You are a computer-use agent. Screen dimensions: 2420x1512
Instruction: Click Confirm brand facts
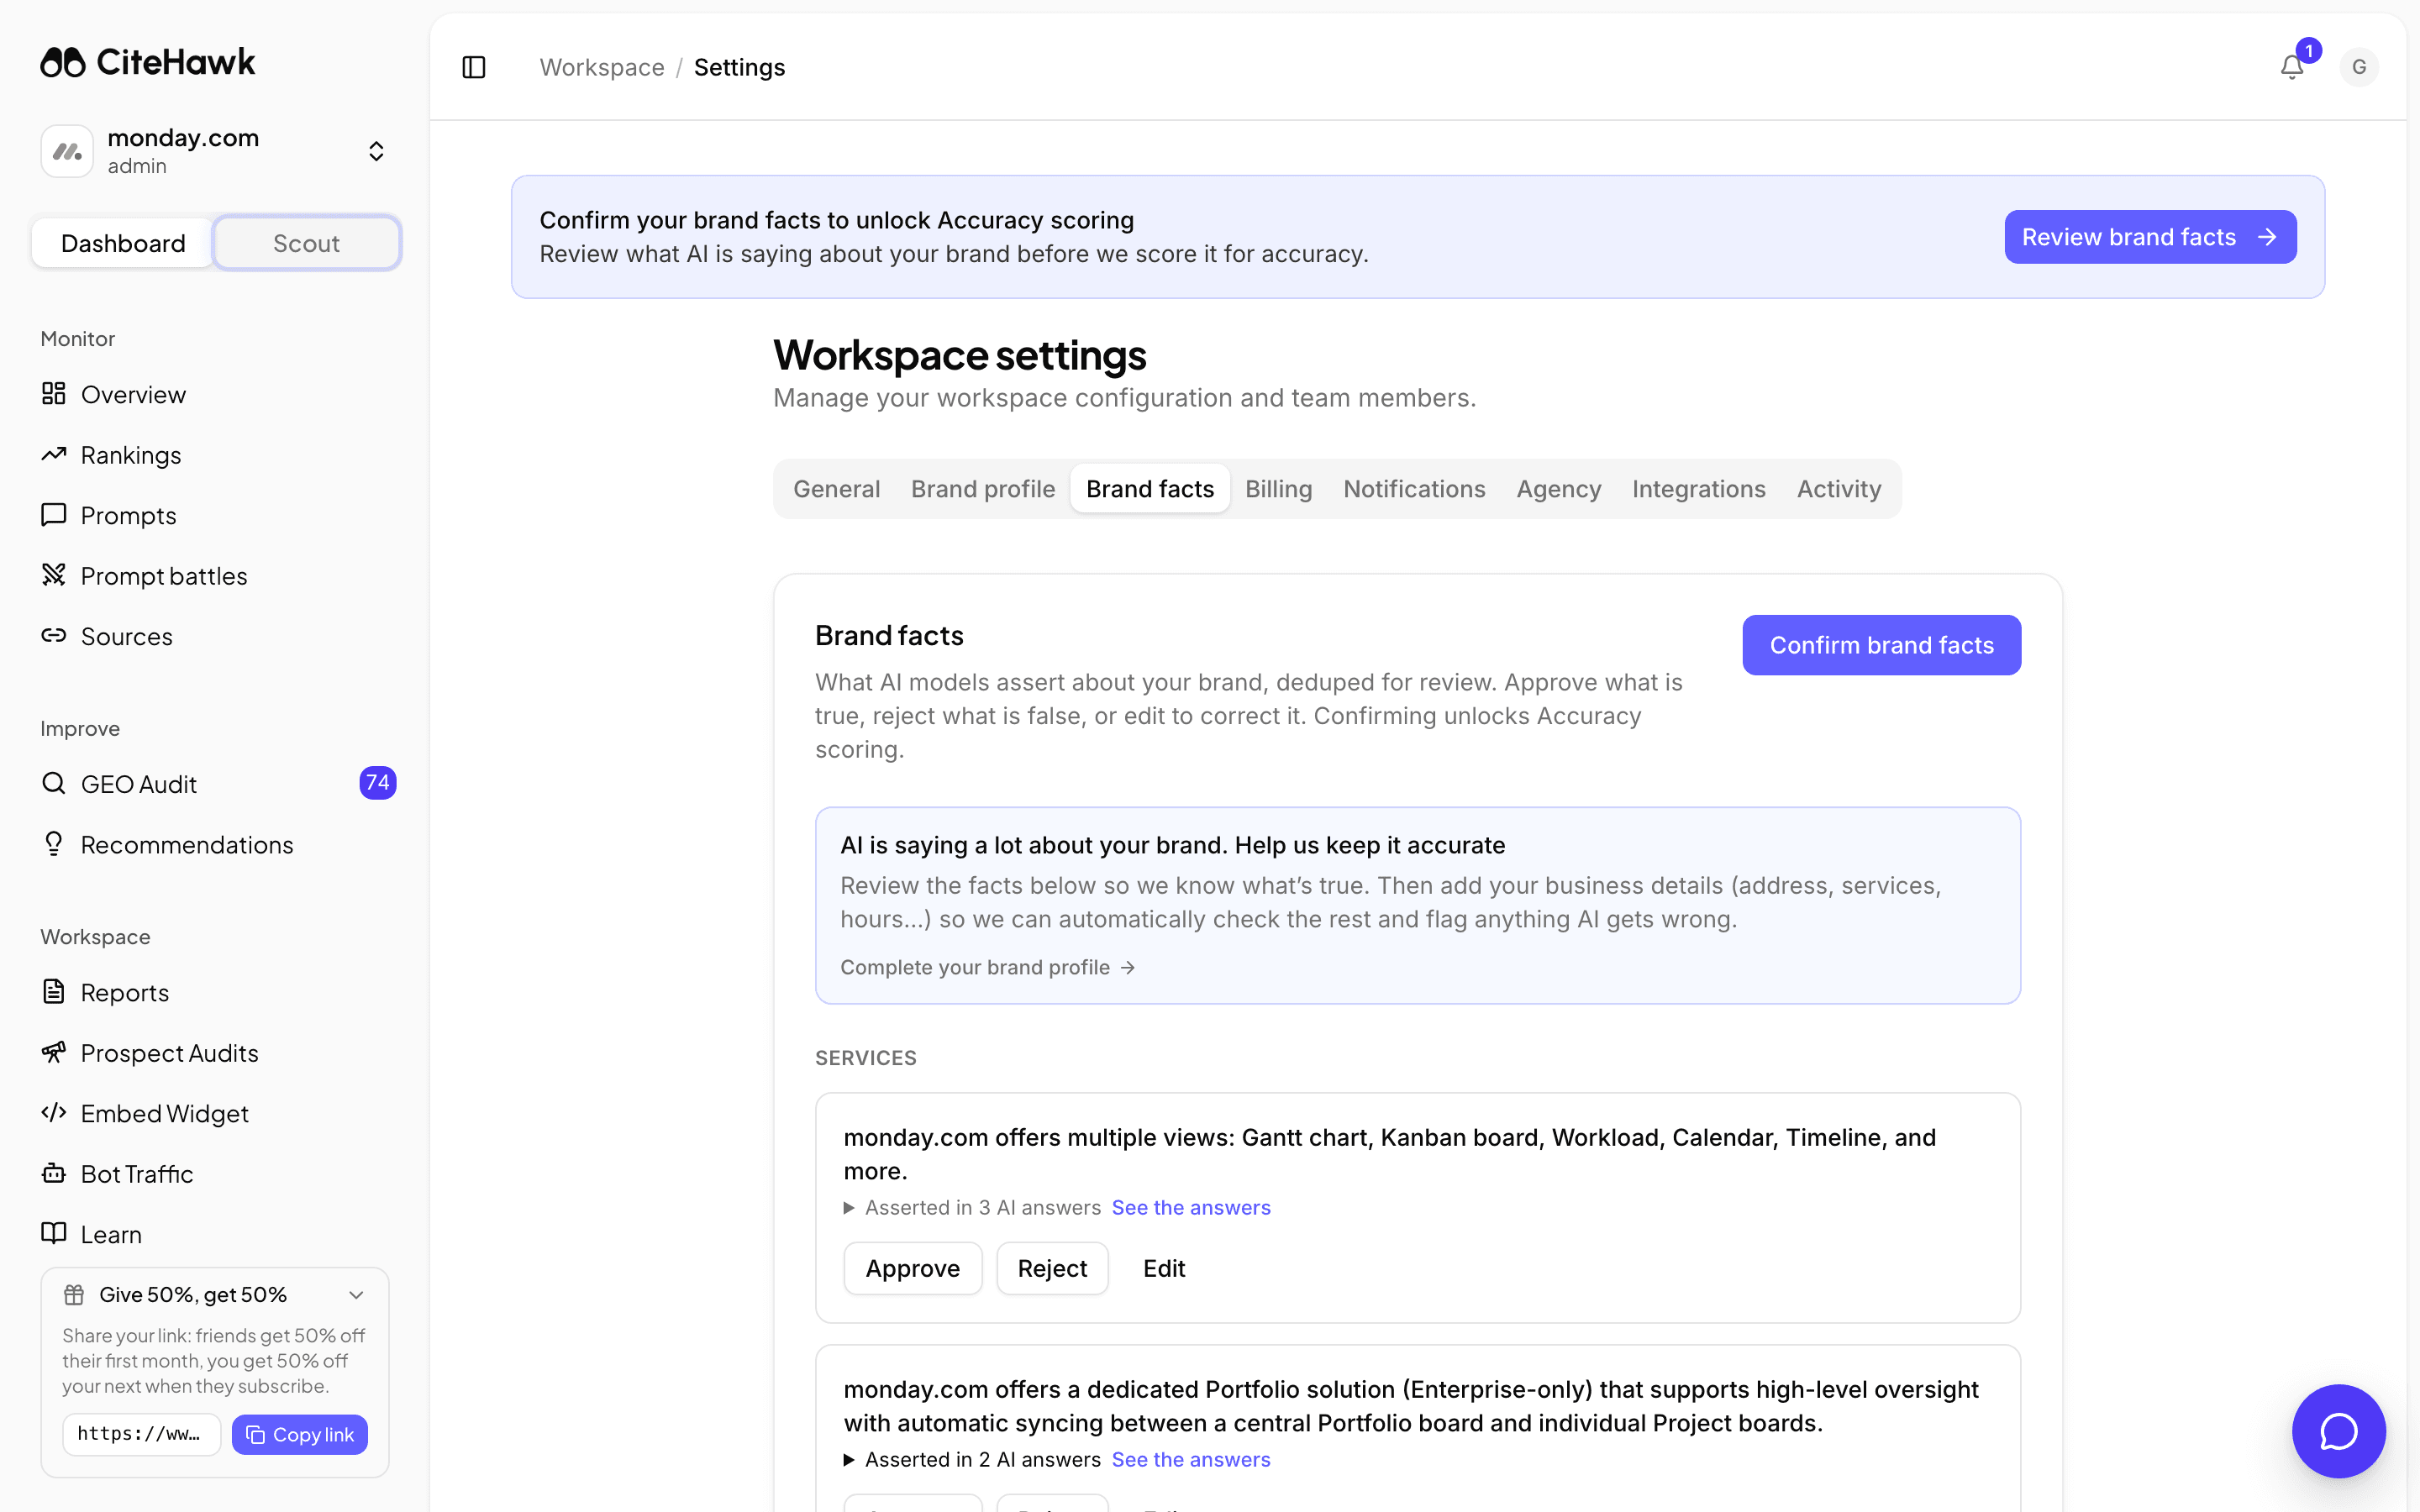click(1882, 645)
